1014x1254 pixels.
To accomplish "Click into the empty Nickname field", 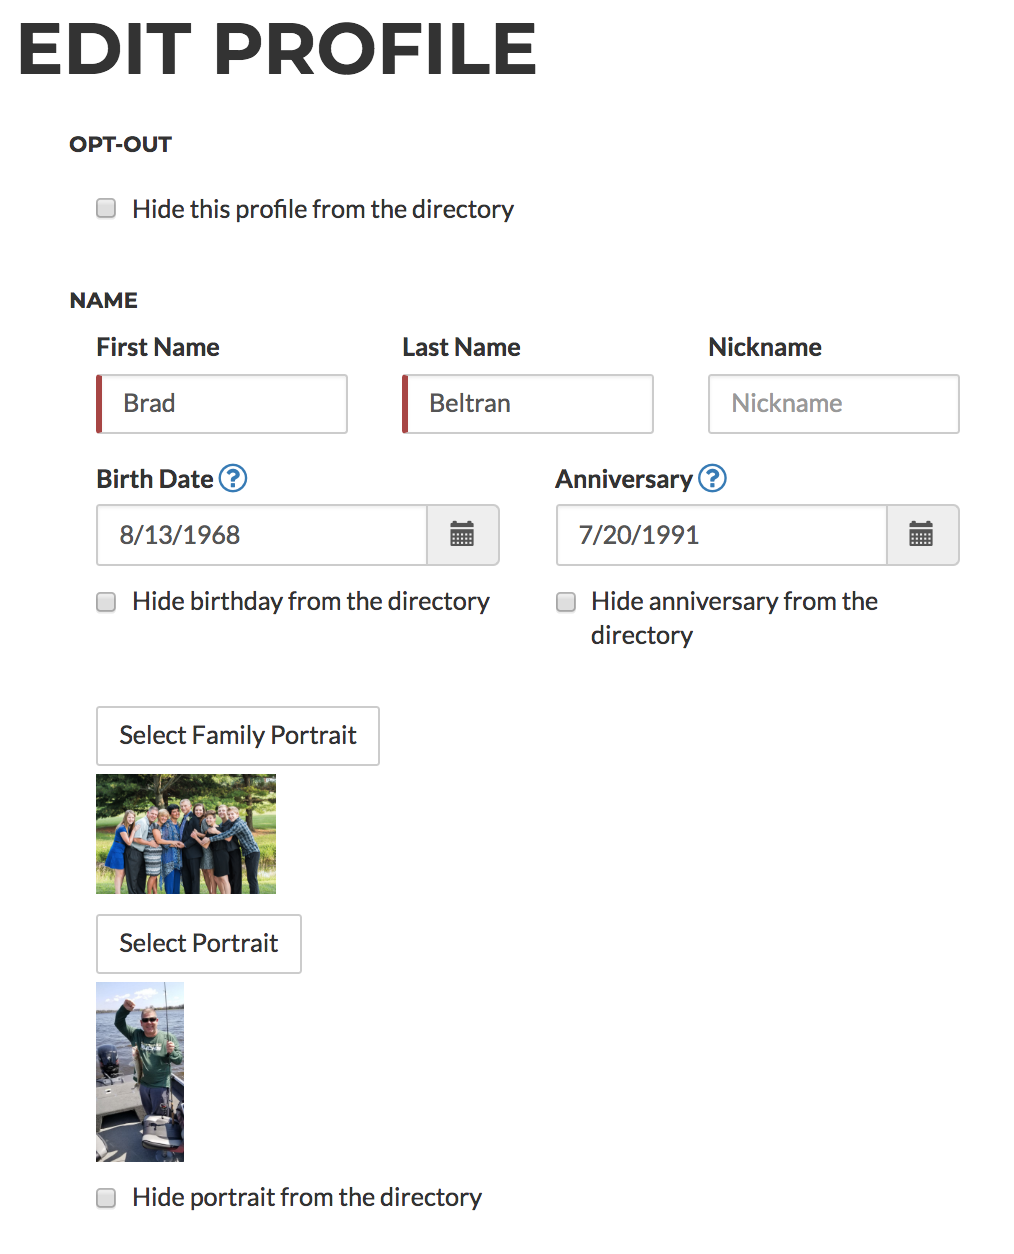I will (x=834, y=404).
